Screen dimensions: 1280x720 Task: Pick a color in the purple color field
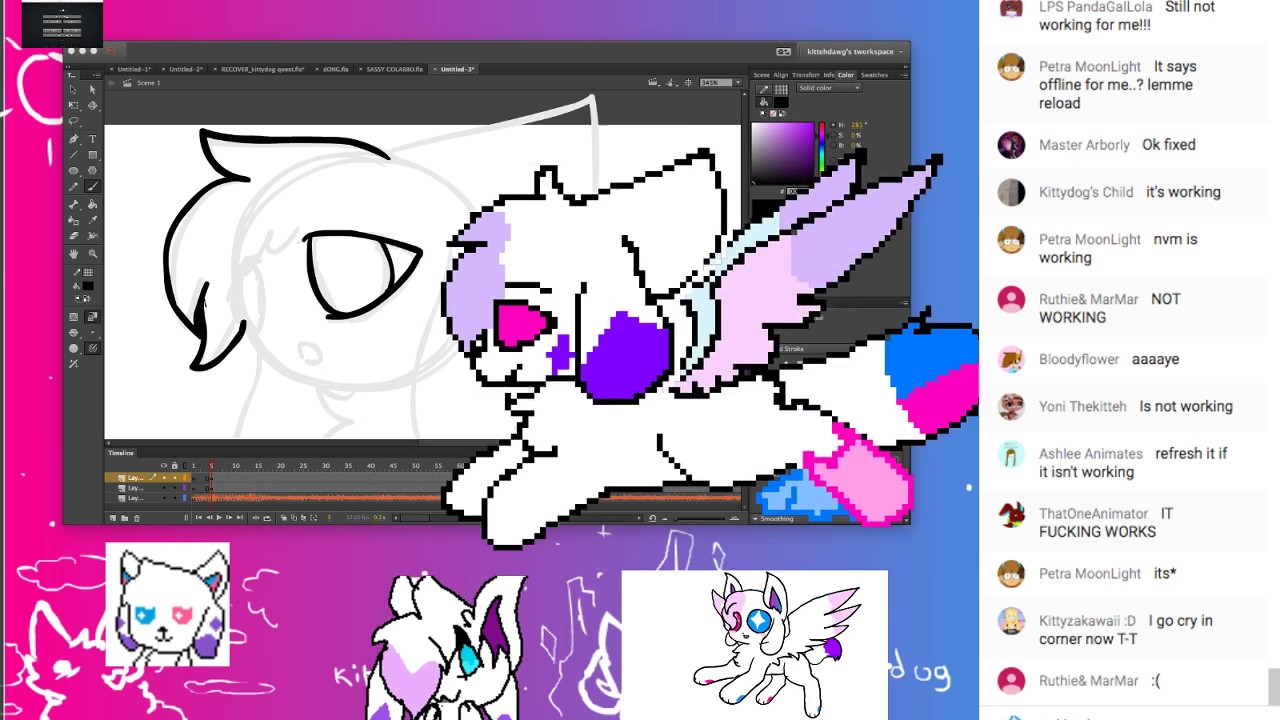783,153
